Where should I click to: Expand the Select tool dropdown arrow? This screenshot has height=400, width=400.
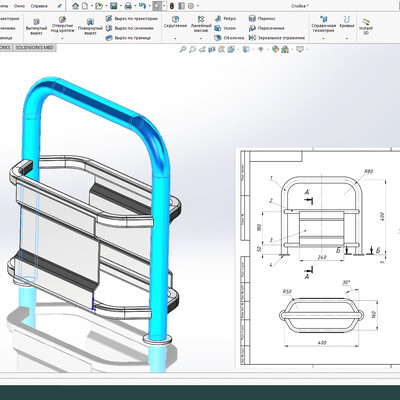(x=164, y=6)
